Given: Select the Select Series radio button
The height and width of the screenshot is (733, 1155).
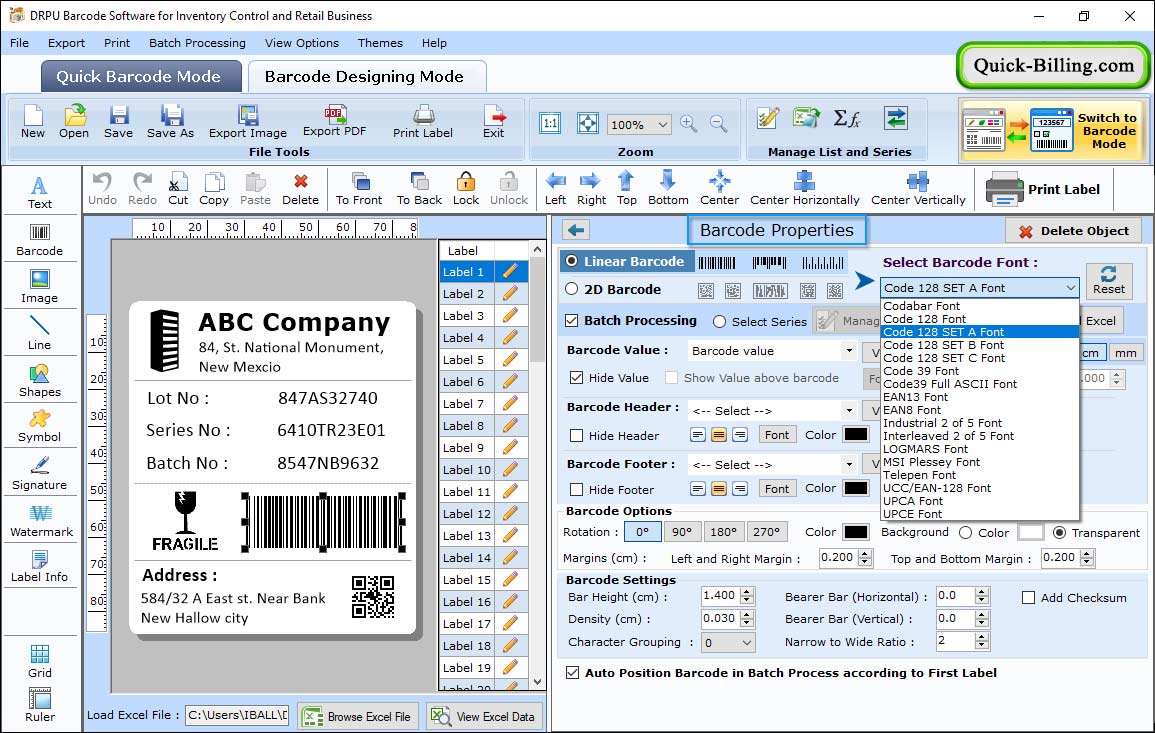Looking at the screenshot, I should pyautogui.click(x=720, y=322).
